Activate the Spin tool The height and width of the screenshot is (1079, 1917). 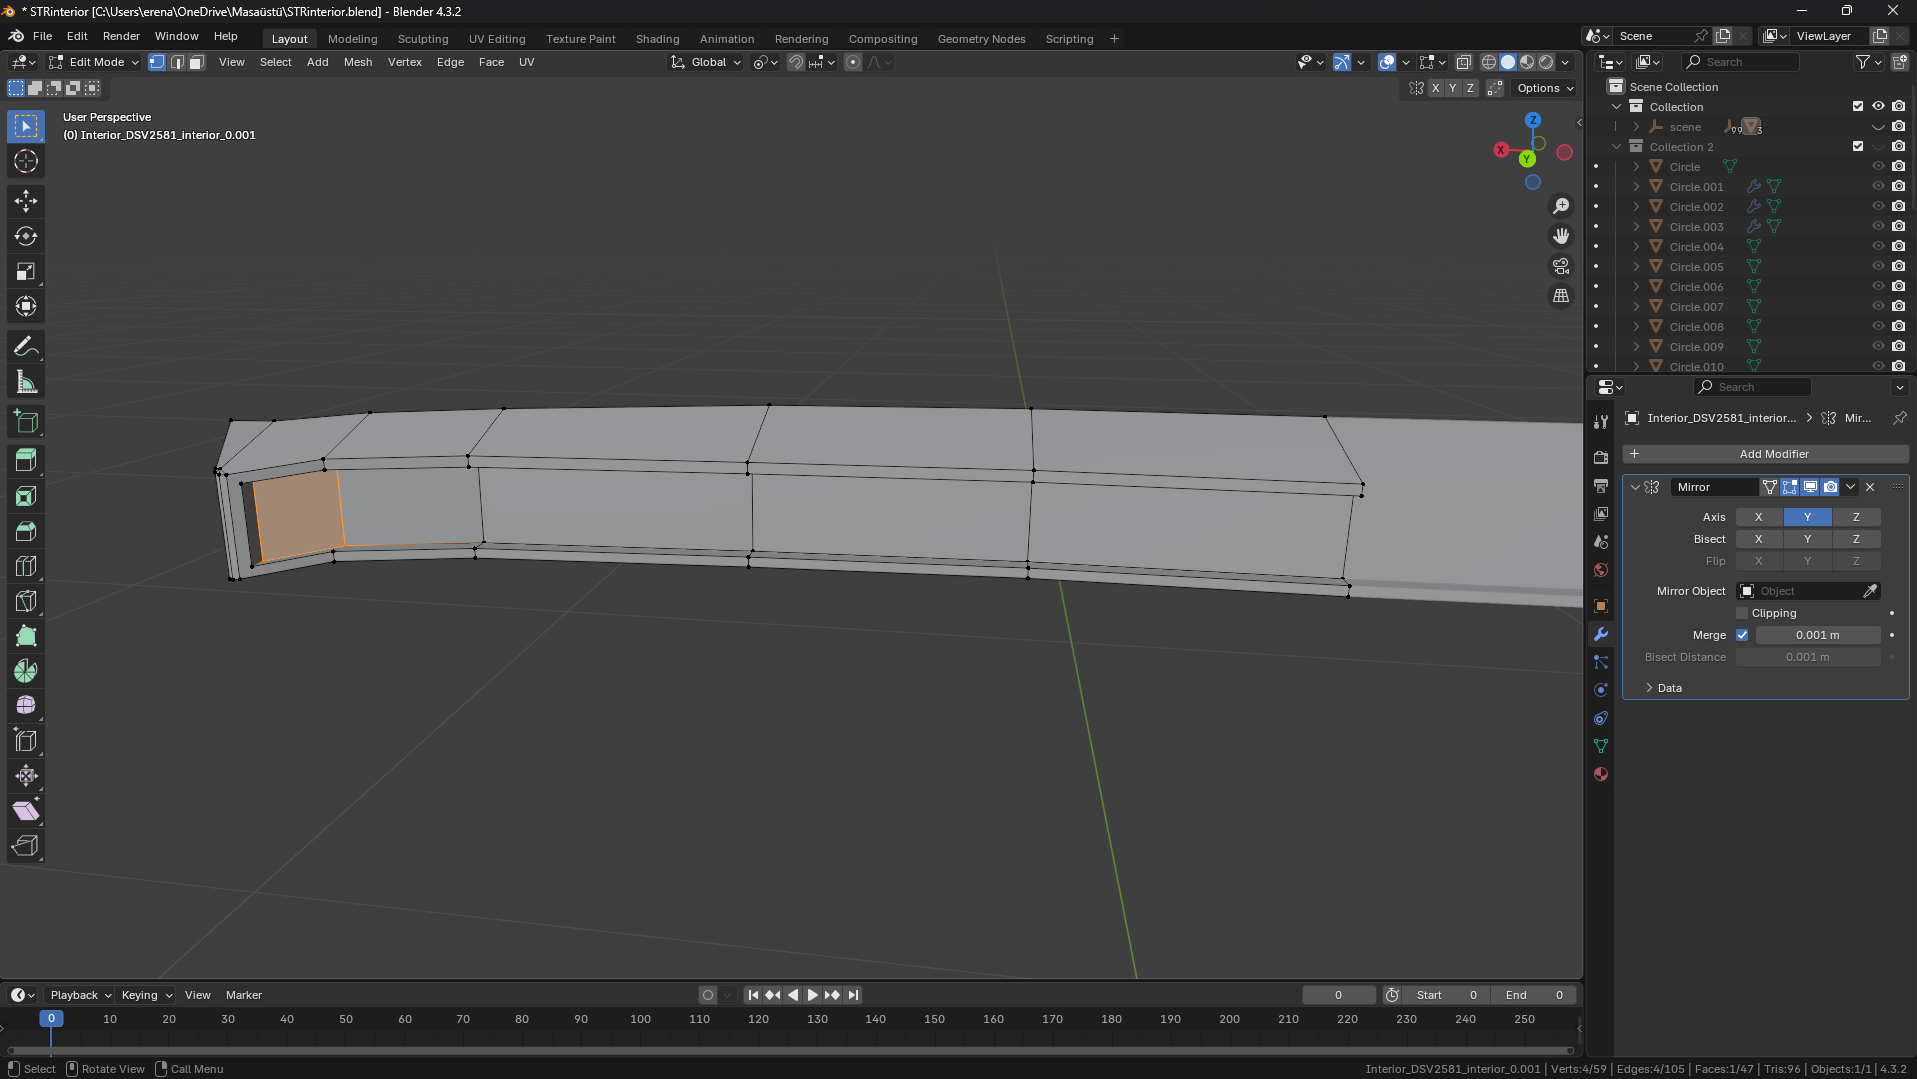coord(26,671)
